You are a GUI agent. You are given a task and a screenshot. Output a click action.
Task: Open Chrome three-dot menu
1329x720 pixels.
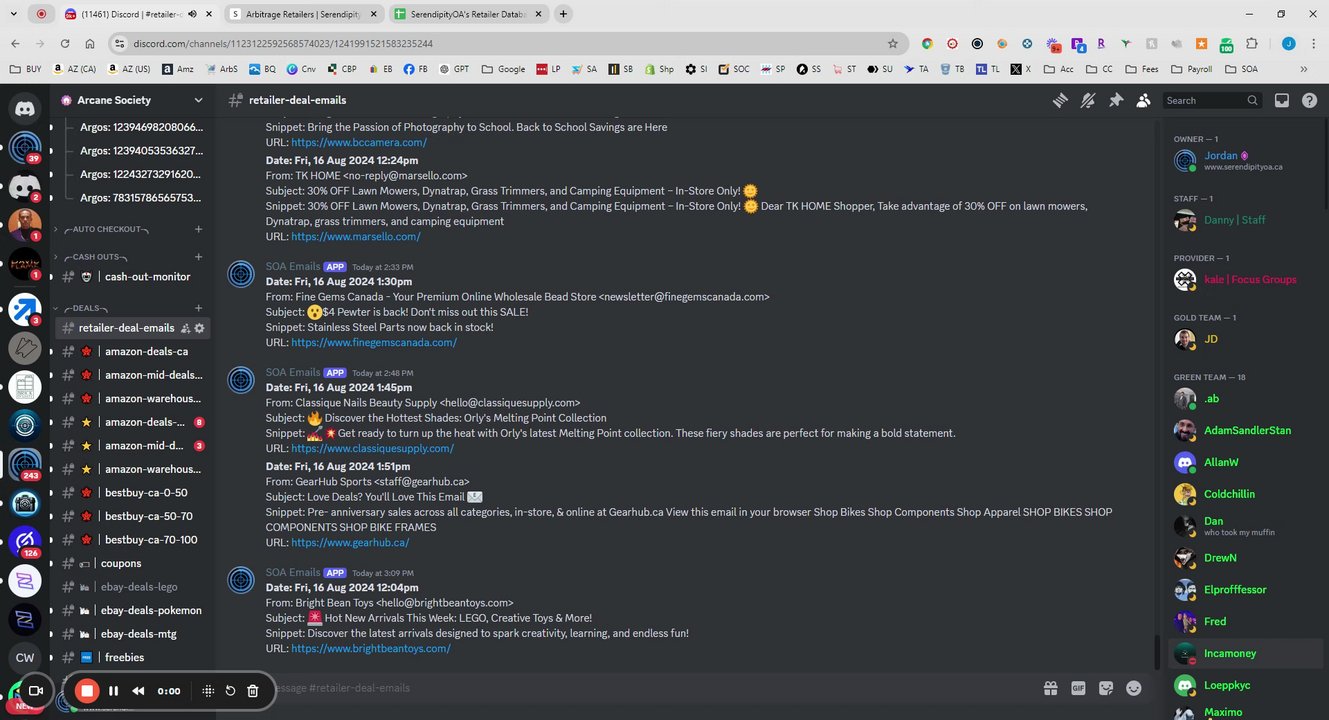pyautogui.click(x=1313, y=44)
